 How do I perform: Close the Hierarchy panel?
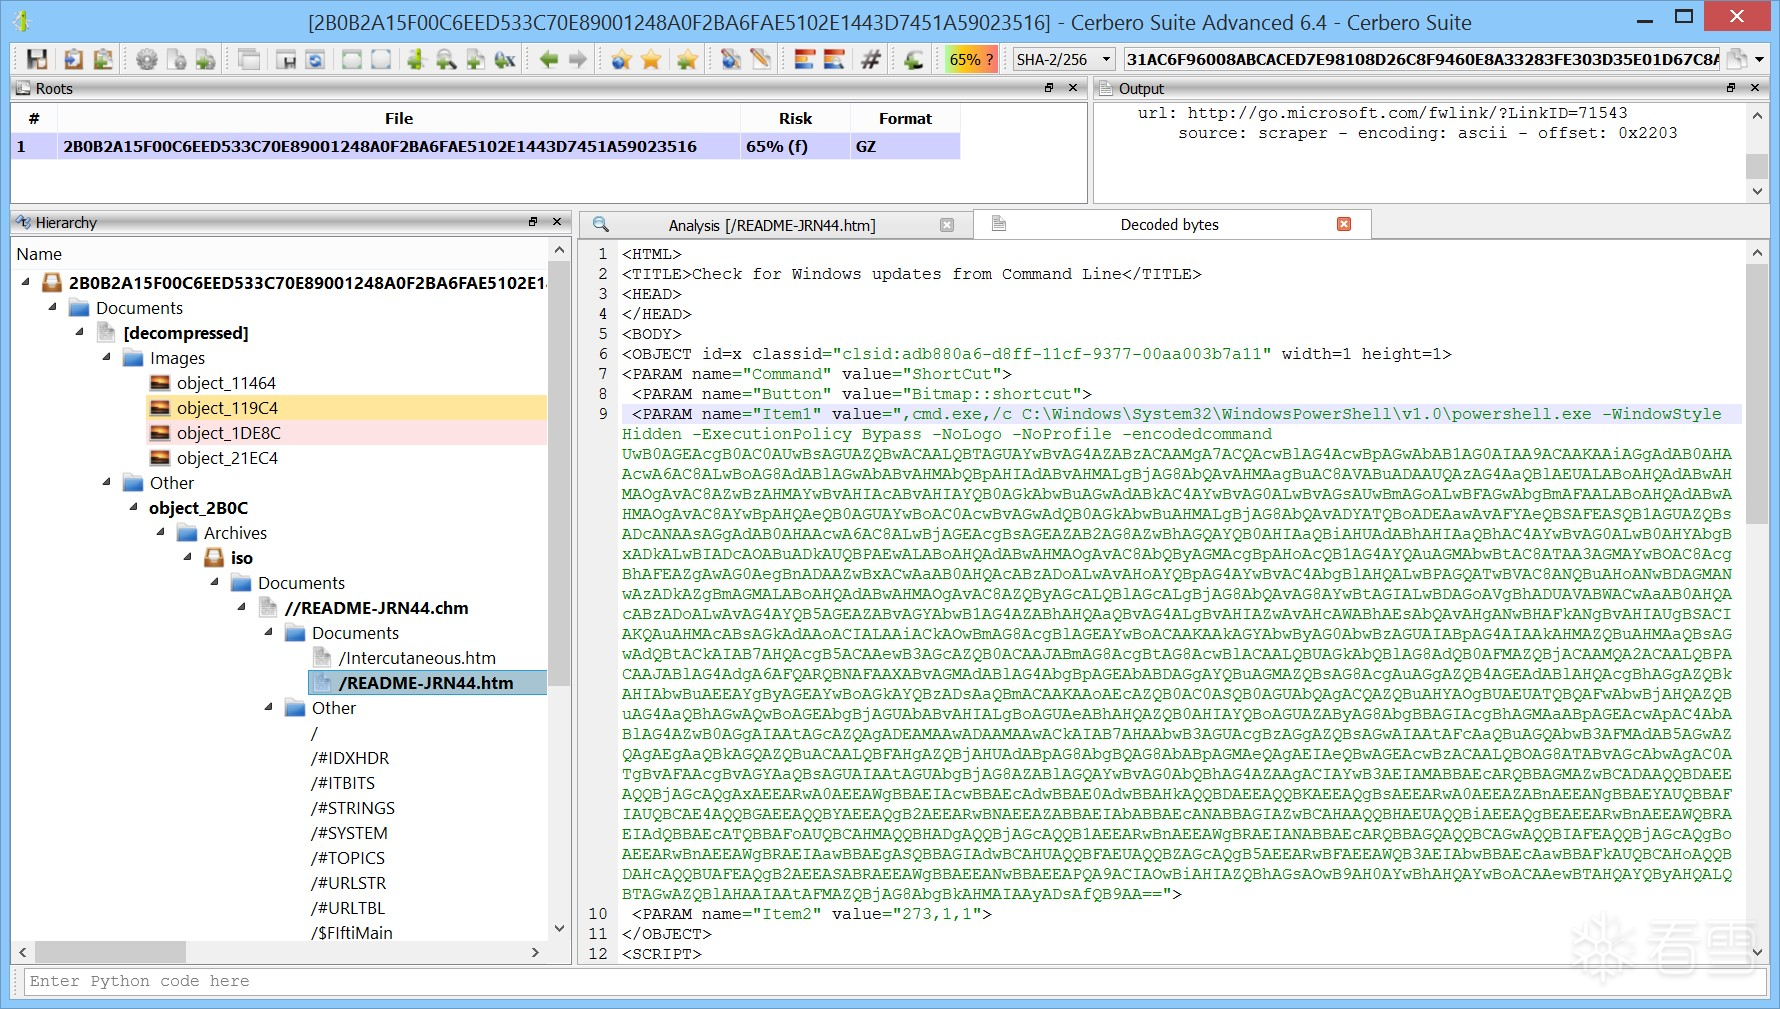557,222
